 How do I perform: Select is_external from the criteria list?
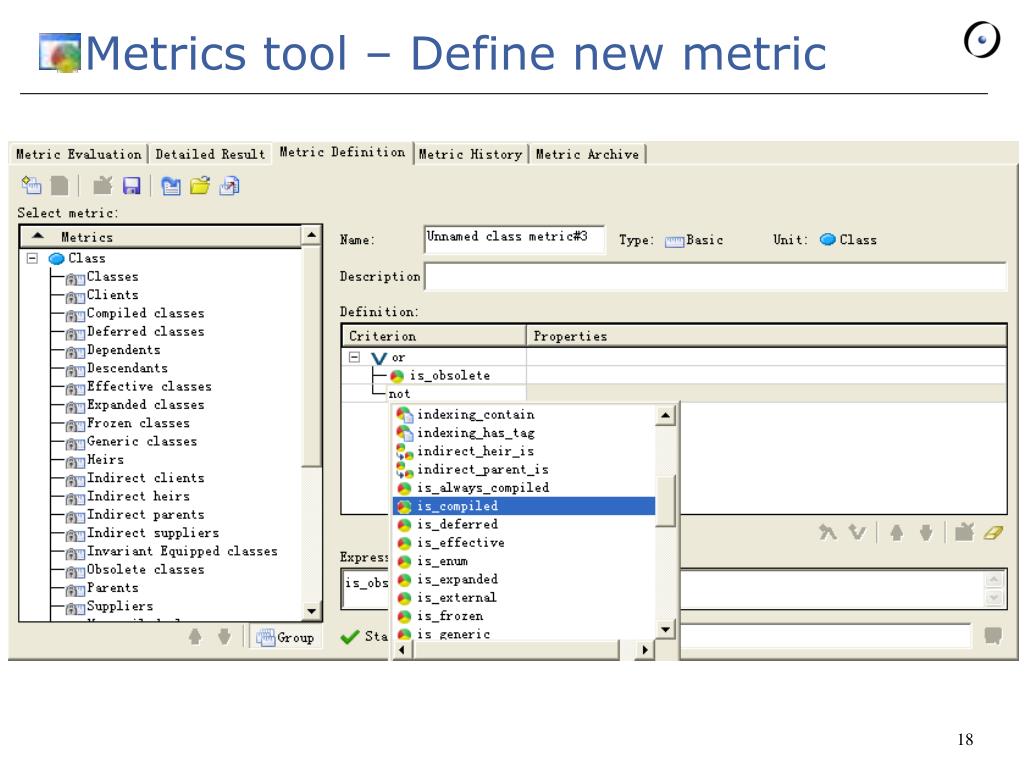[x=524, y=598]
